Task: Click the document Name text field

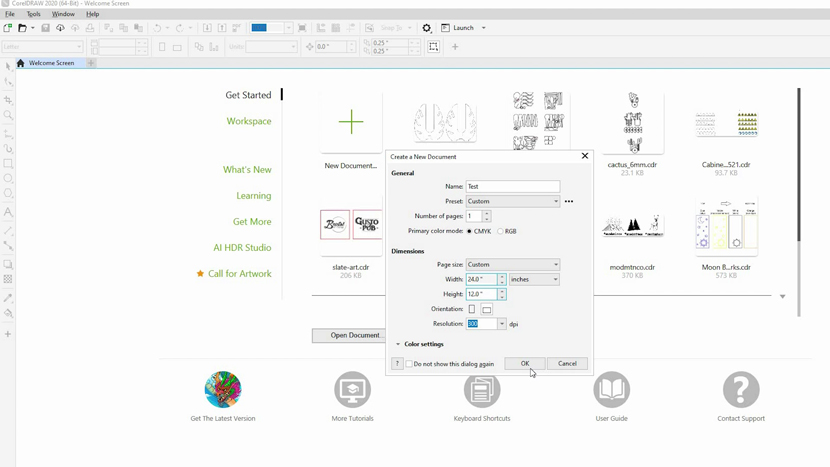Action: pos(513,187)
